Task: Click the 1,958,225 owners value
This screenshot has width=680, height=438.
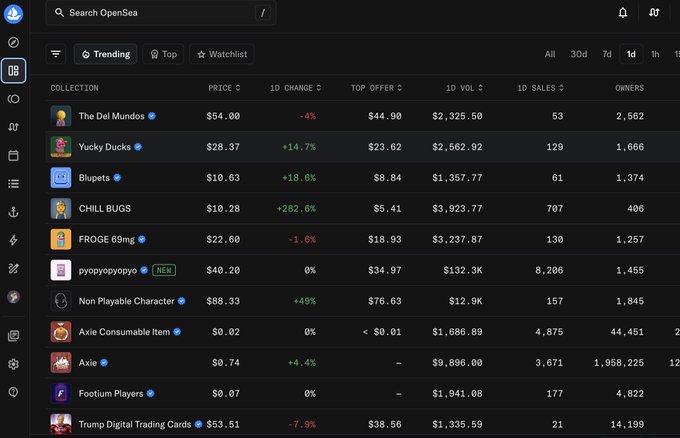Action: coord(619,363)
